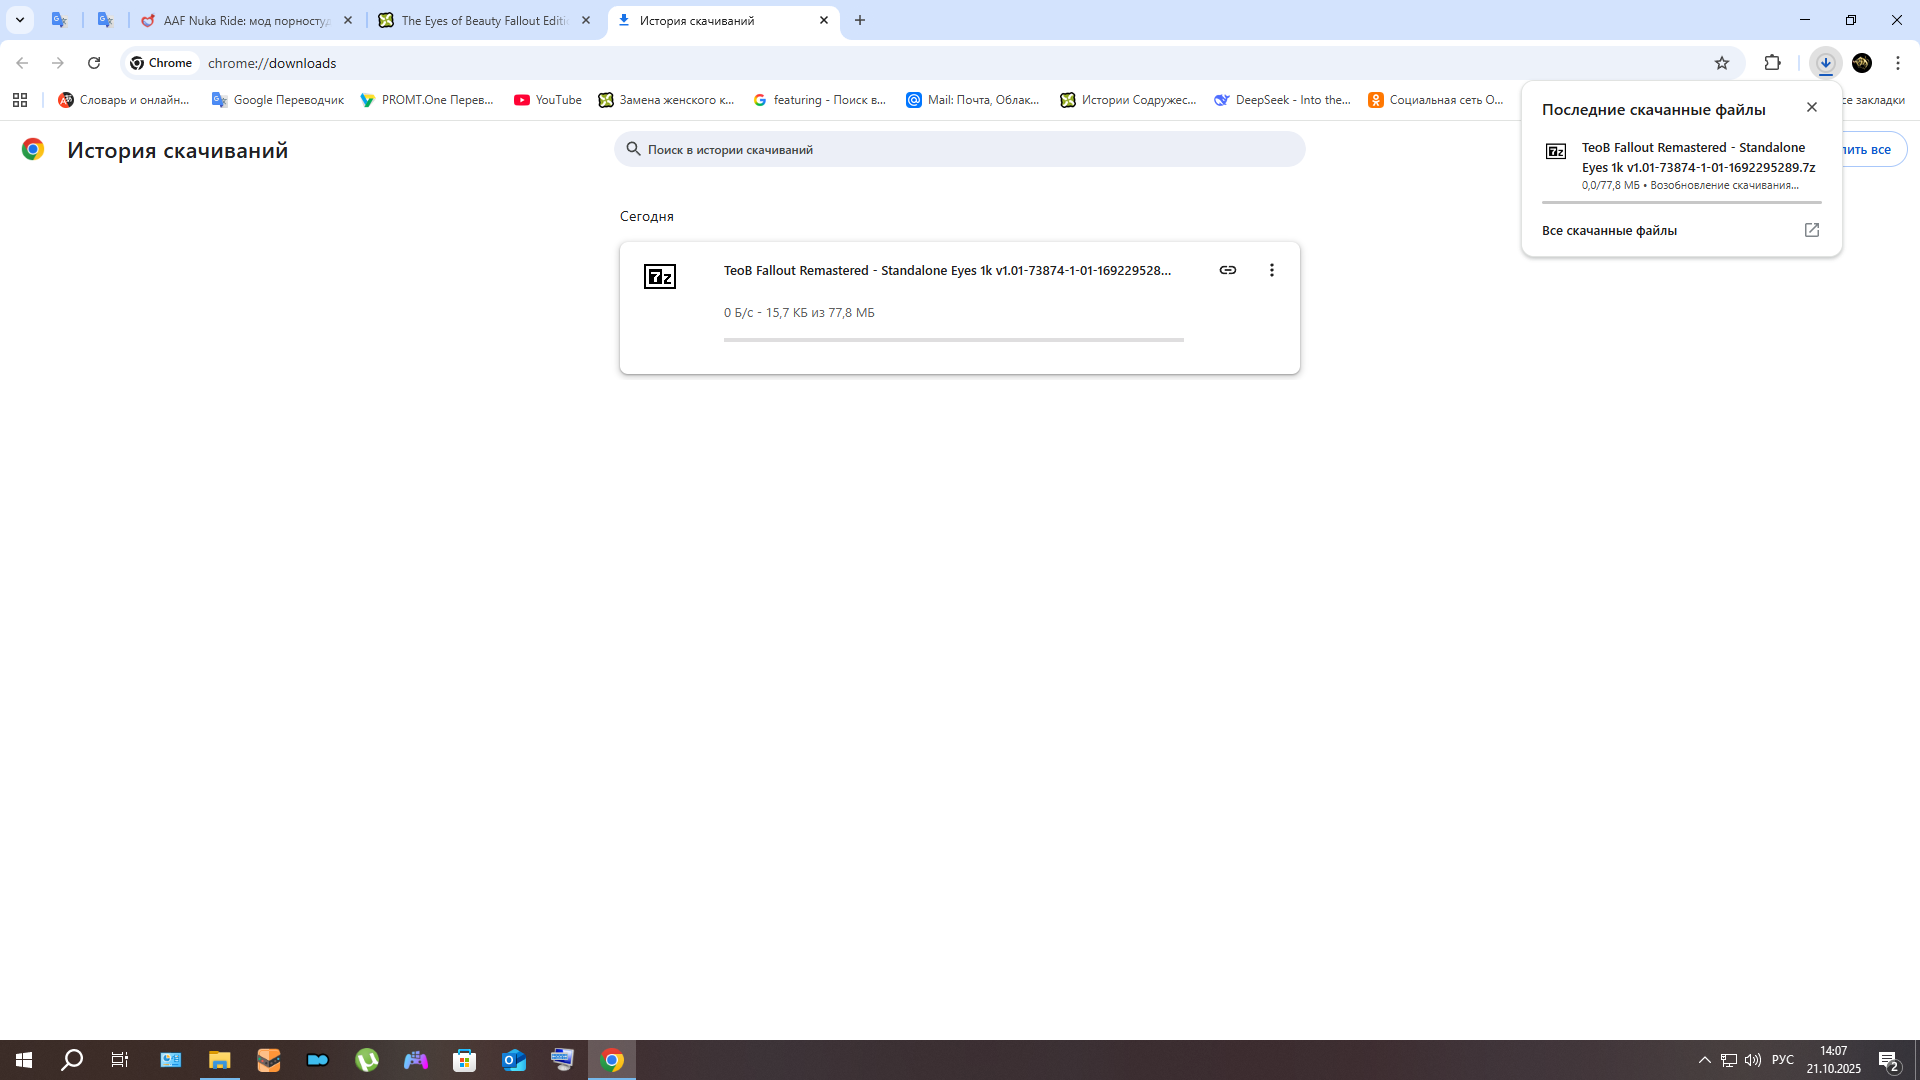Open the Extensions puzzle icon
This screenshot has height=1080, width=1920.
[1773, 63]
